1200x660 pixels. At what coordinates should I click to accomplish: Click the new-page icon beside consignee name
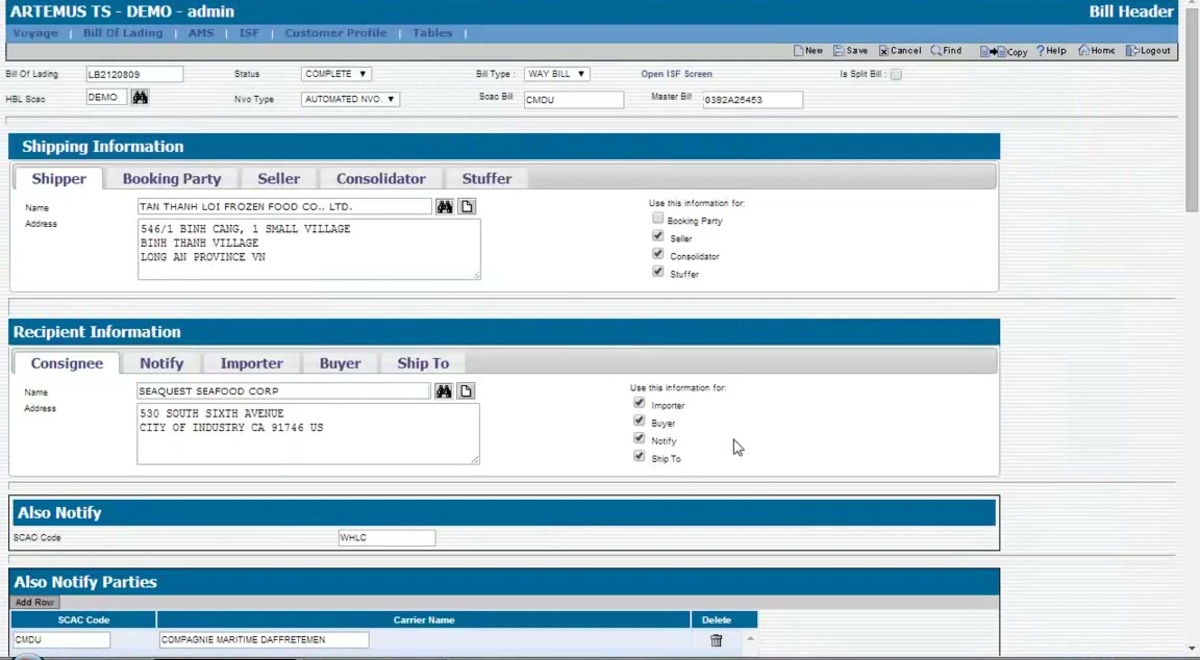tap(466, 391)
